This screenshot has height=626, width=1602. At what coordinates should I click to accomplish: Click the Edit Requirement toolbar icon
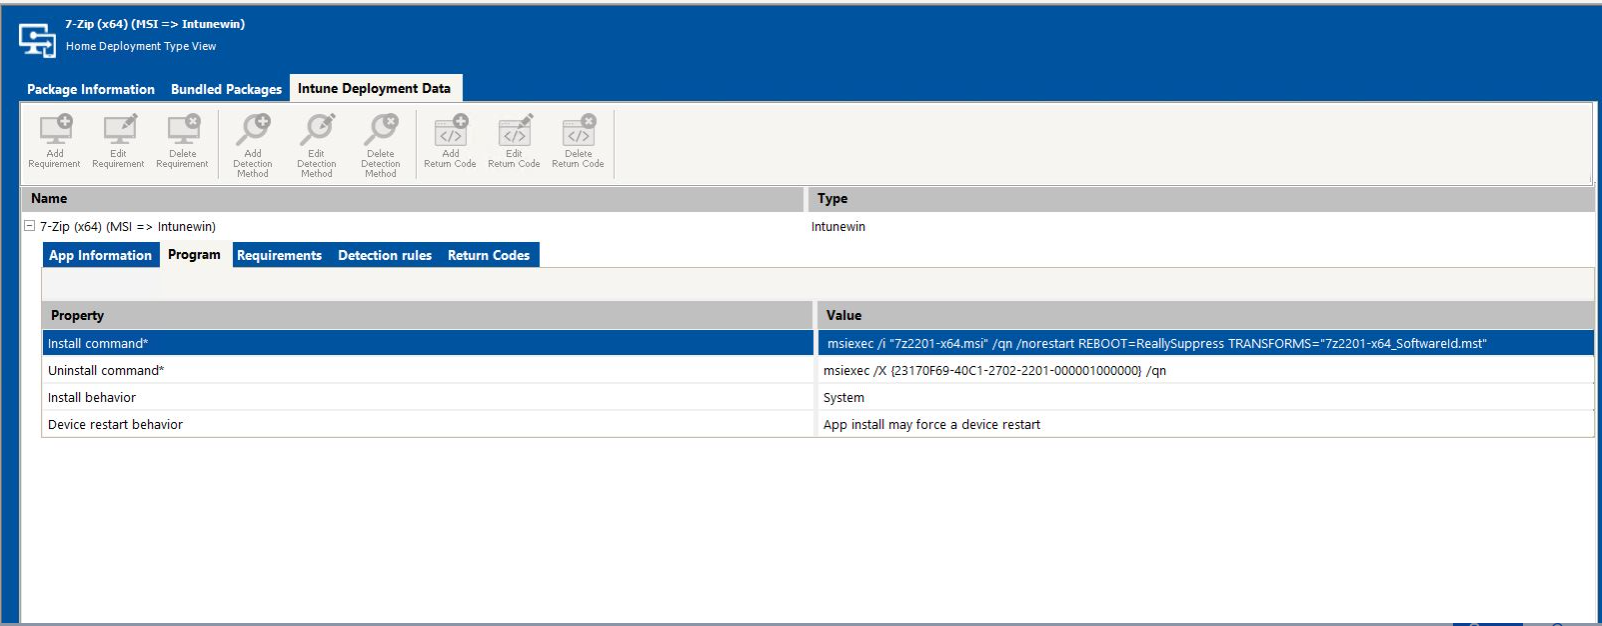[118, 130]
